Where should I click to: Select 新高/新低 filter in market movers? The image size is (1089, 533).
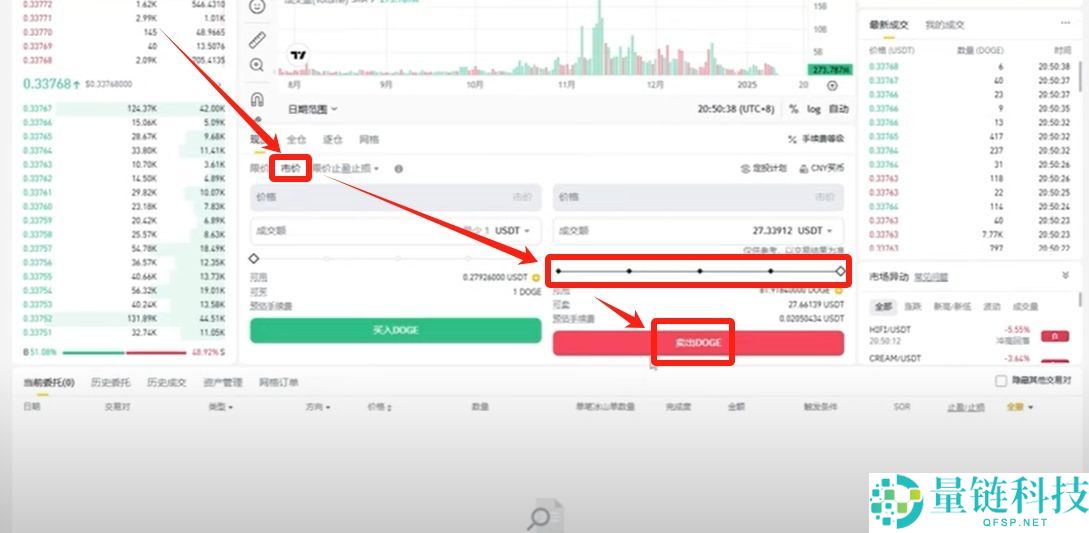(952, 306)
